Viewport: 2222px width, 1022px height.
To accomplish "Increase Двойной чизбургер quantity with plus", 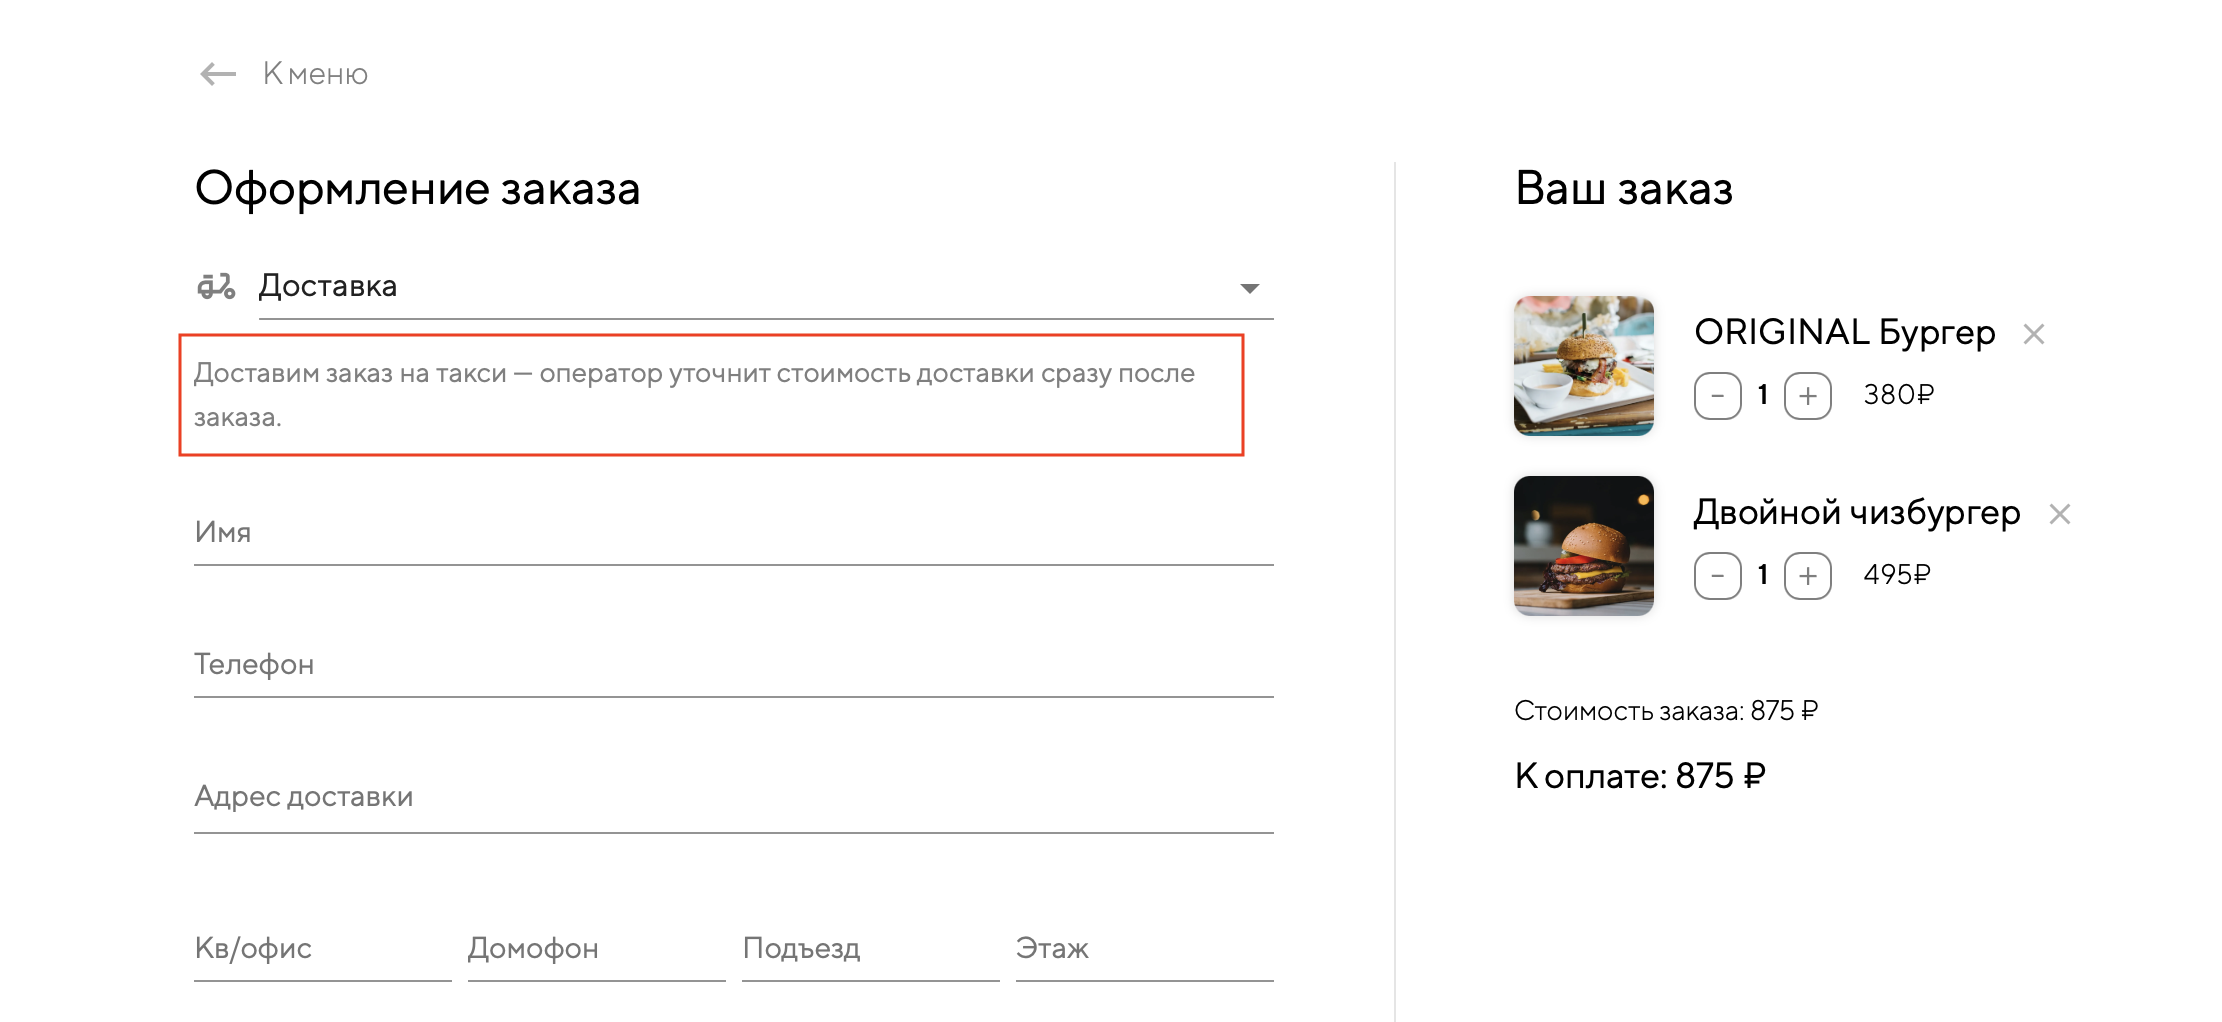I will [1807, 576].
